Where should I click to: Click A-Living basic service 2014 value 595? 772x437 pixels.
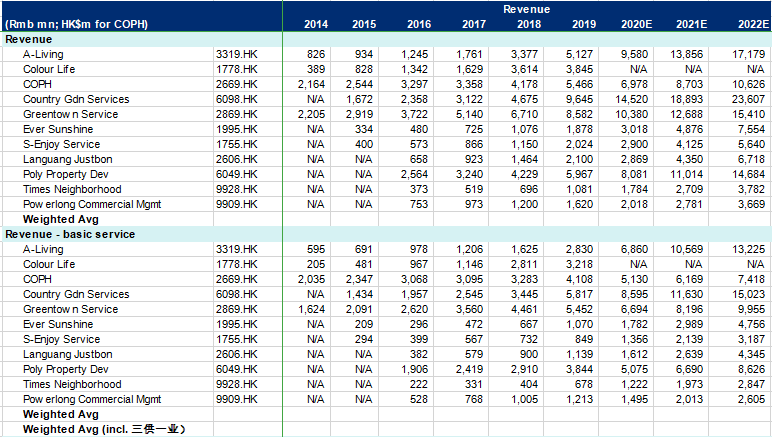[x=316, y=250]
